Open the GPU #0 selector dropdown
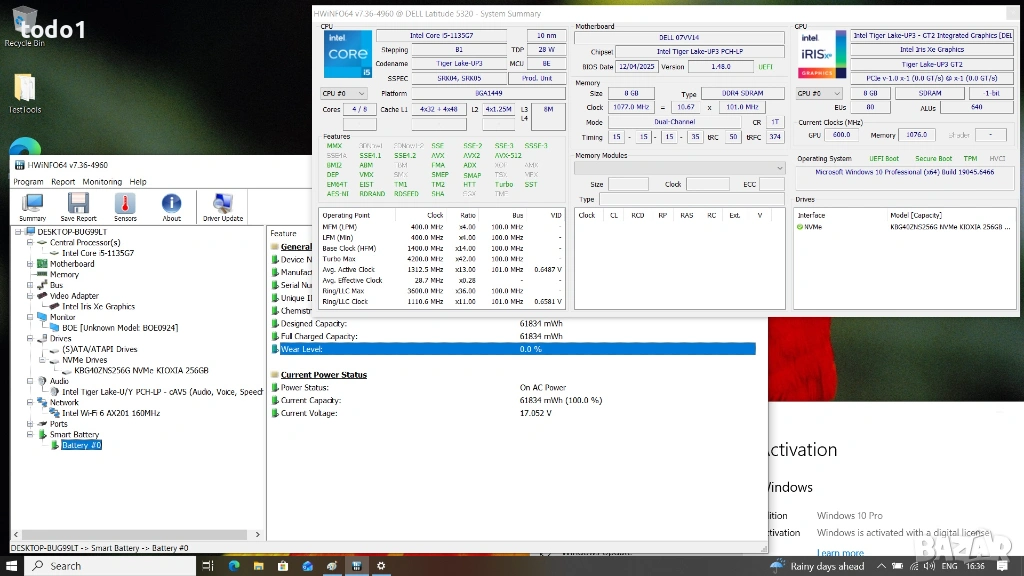The width and height of the screenshot is (1024, 576). click(x=819, y=93)
